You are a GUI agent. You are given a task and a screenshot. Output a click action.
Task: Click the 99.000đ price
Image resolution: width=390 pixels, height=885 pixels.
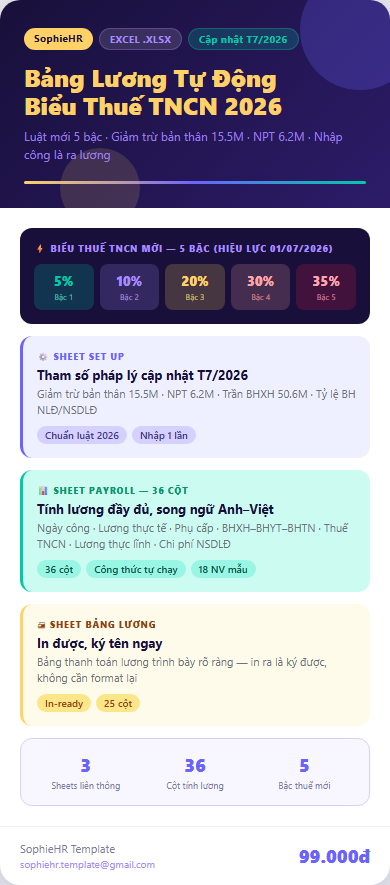tap(334, 856)
